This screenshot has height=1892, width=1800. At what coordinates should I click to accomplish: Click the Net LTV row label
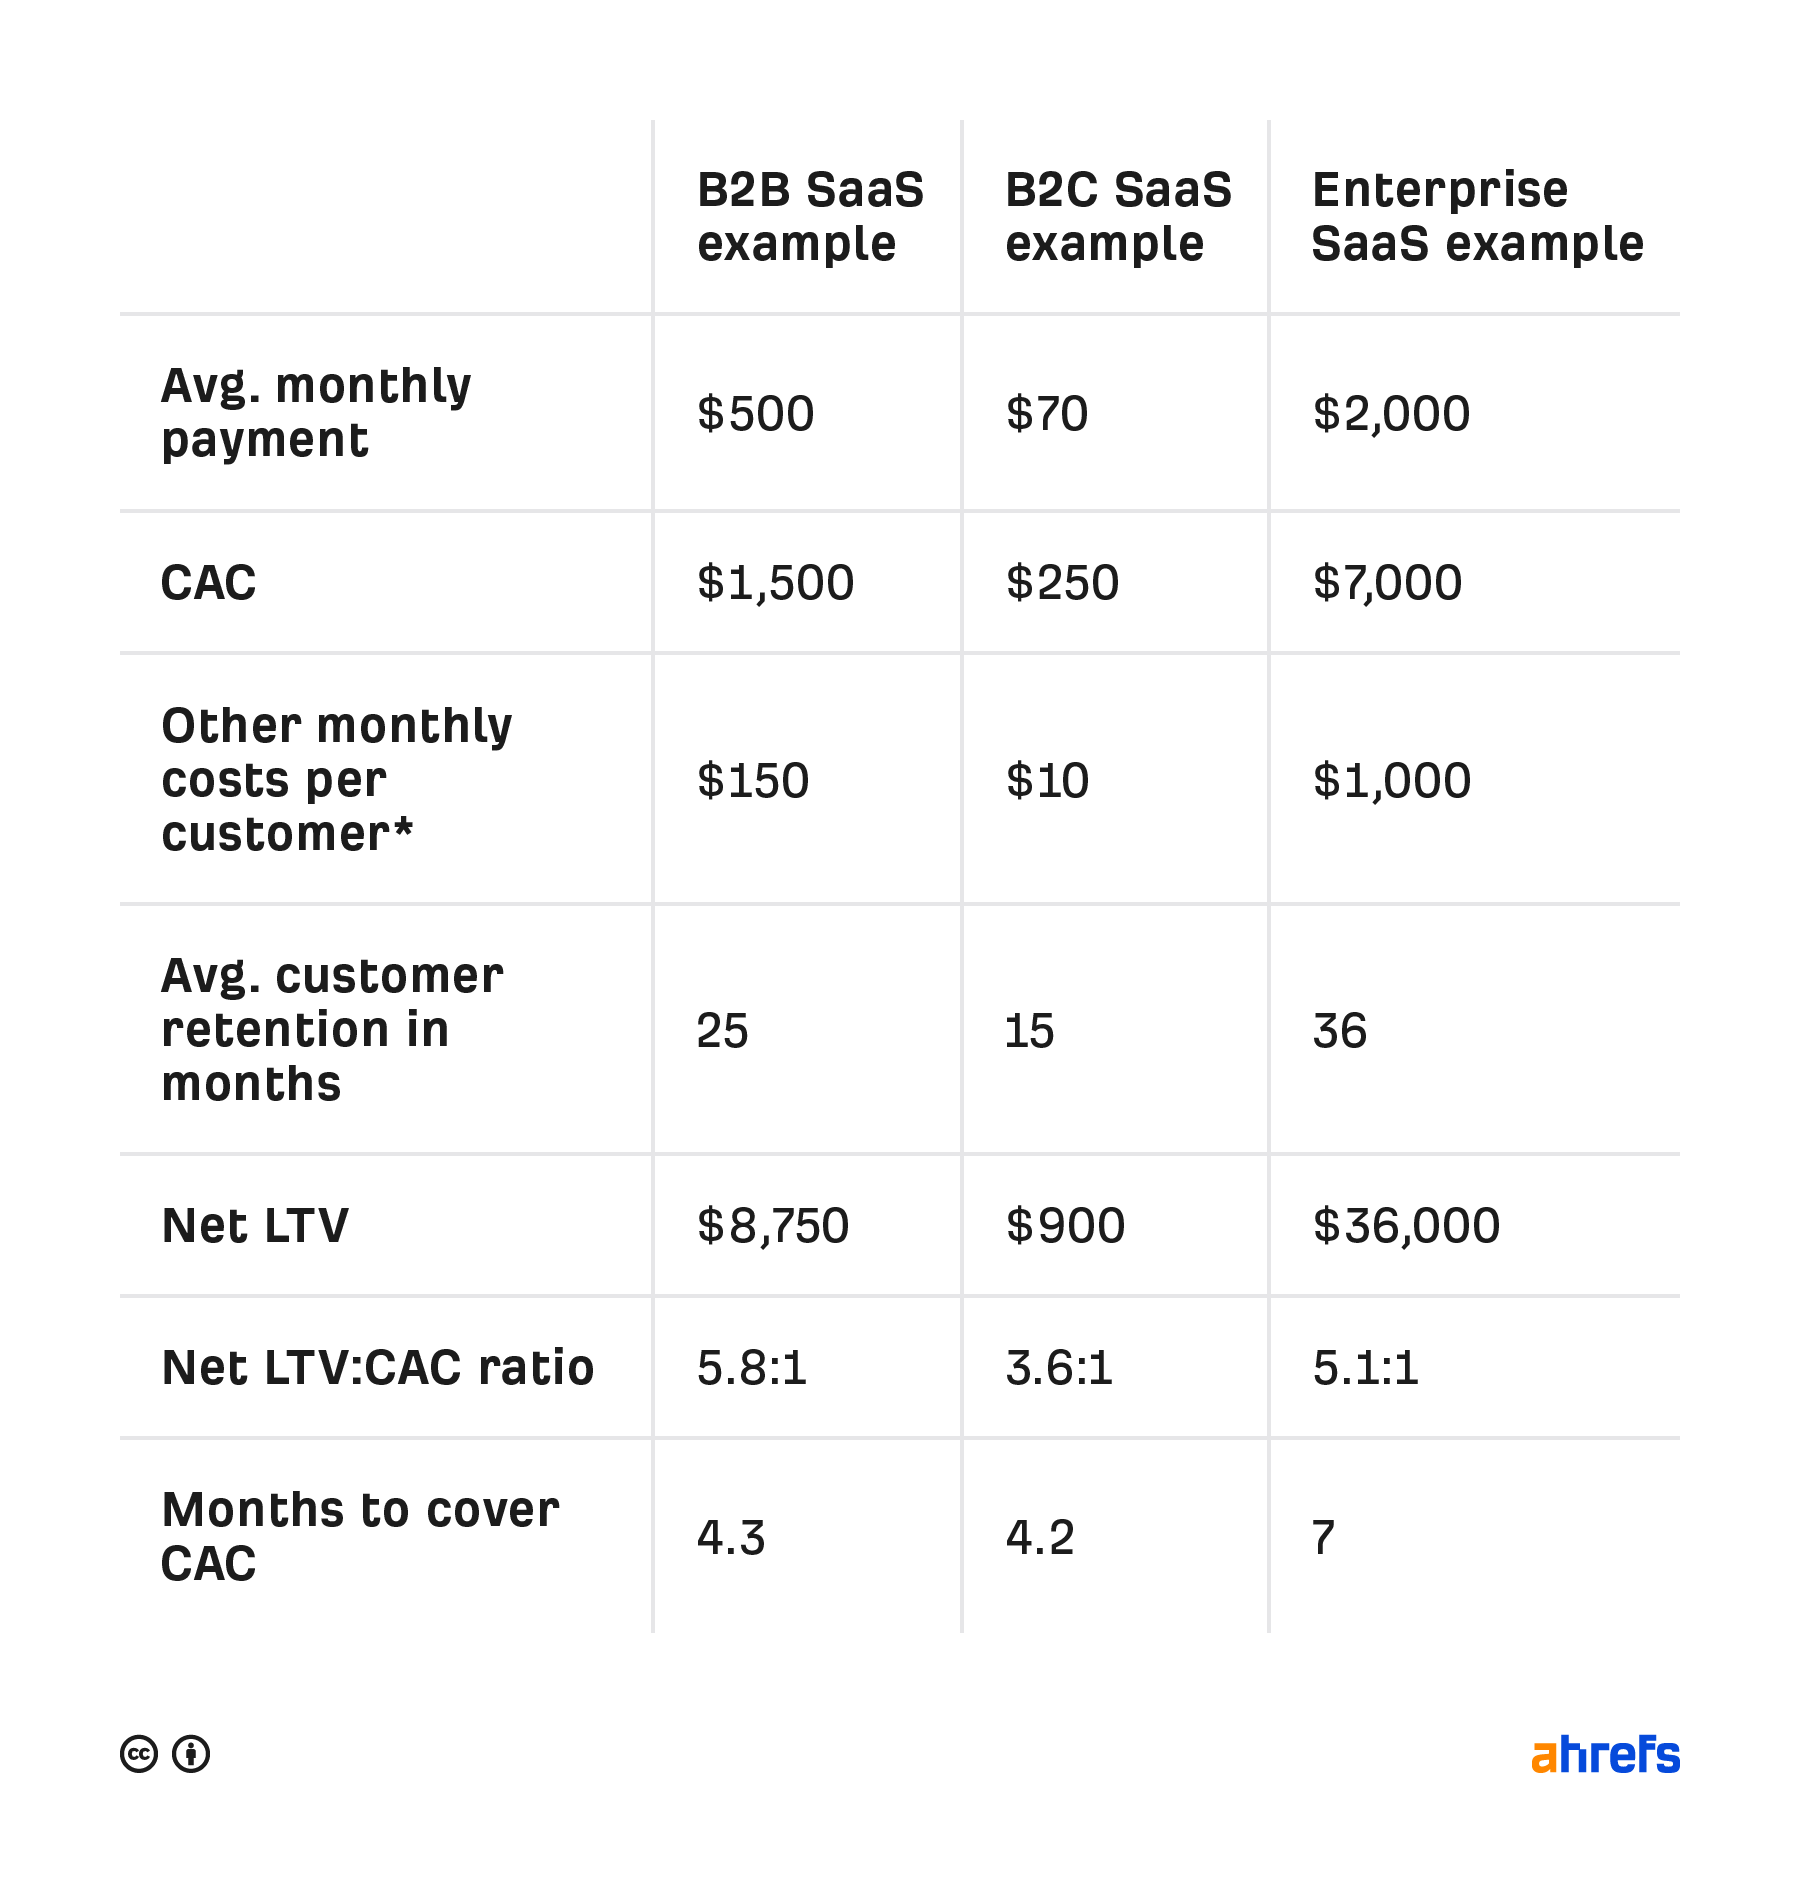[255, 1226]
